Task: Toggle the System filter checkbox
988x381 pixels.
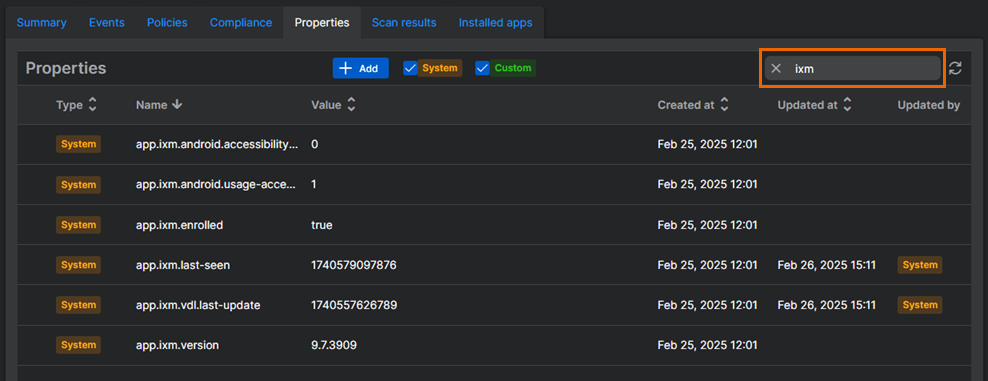Action: coord(410,68)
